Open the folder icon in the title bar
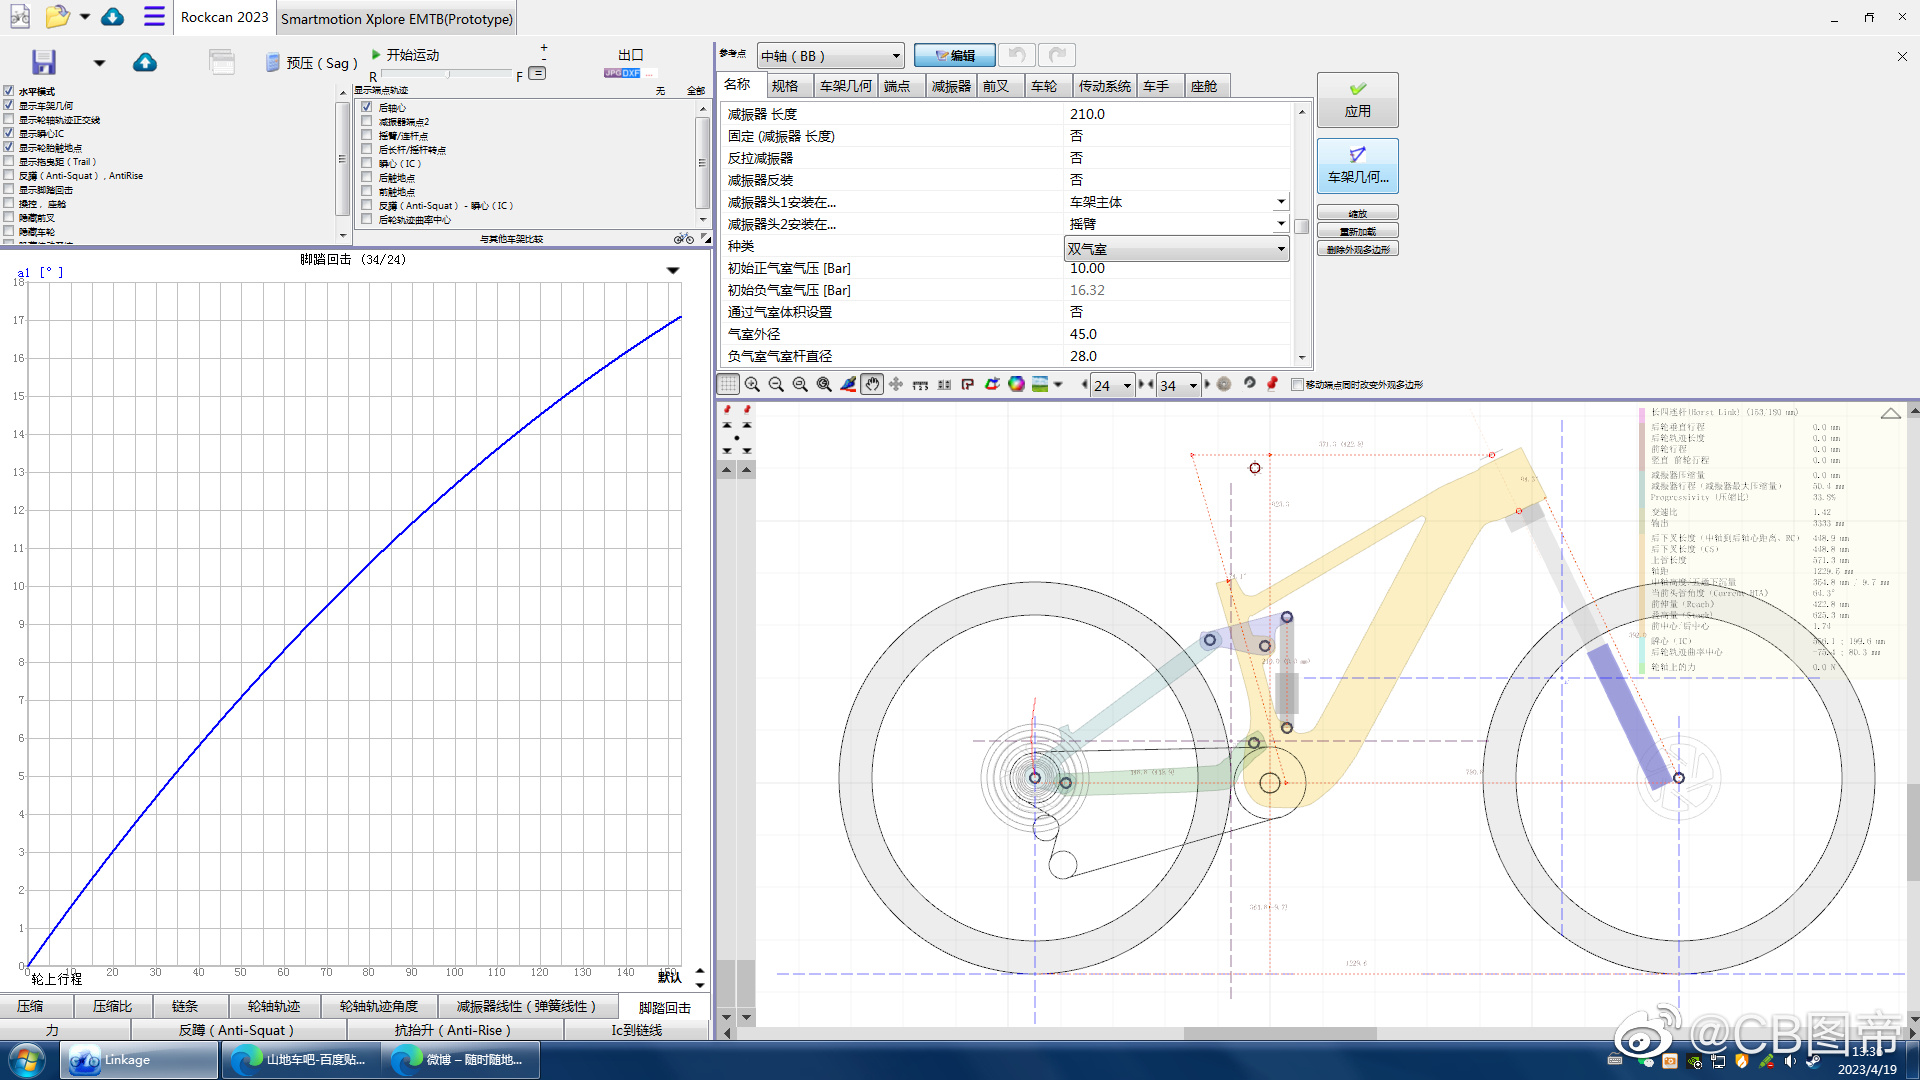This screenshot has width=1920, height=1080. [x=57, y=16]
